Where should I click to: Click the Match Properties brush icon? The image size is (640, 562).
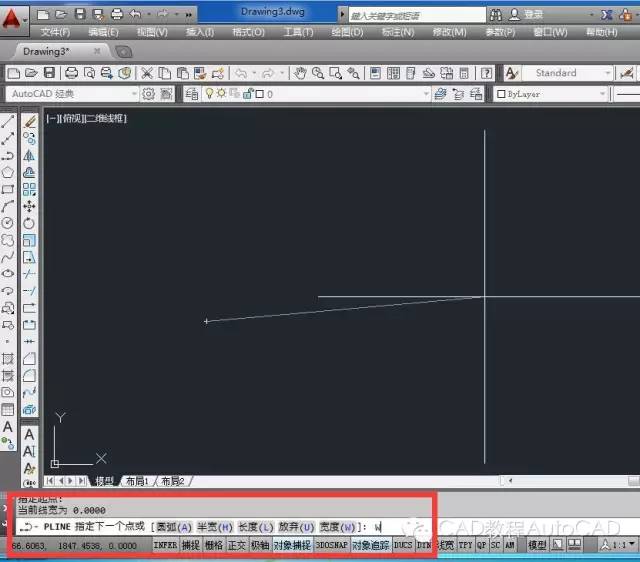(x=218, y=73)
